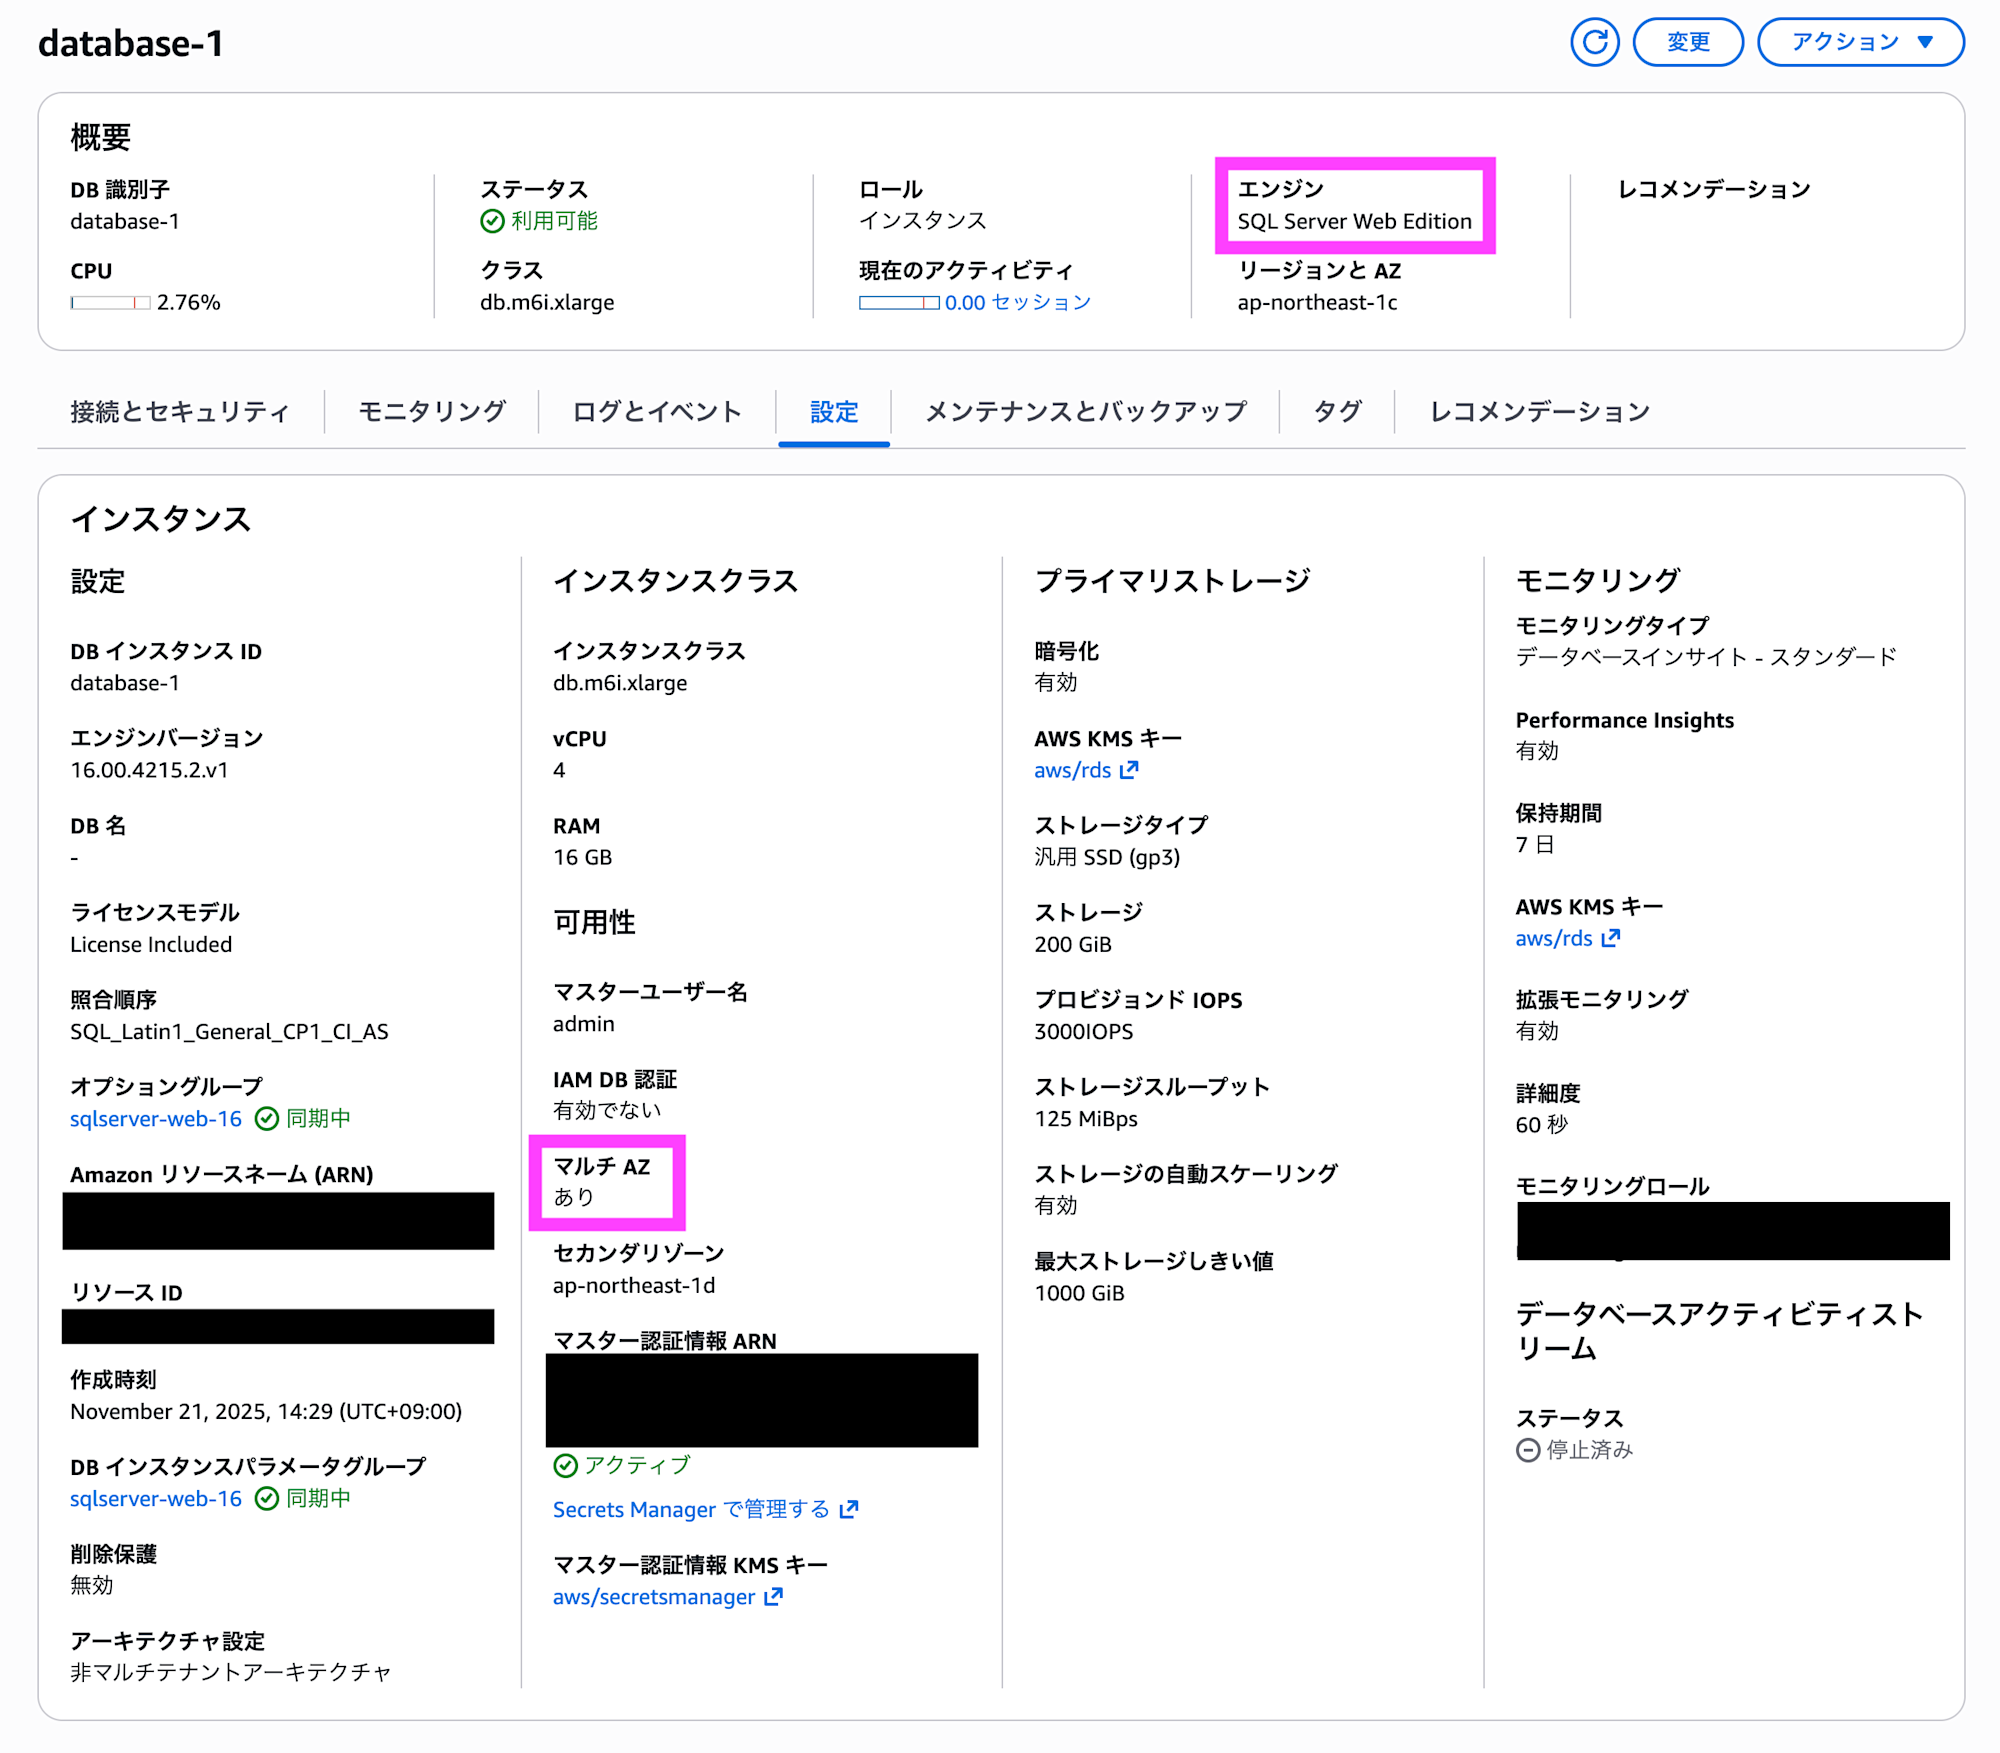This screenshot has width=2000, height=1753.
Task: Refresh instance details with the reload icon
Action: [1596, 42]
